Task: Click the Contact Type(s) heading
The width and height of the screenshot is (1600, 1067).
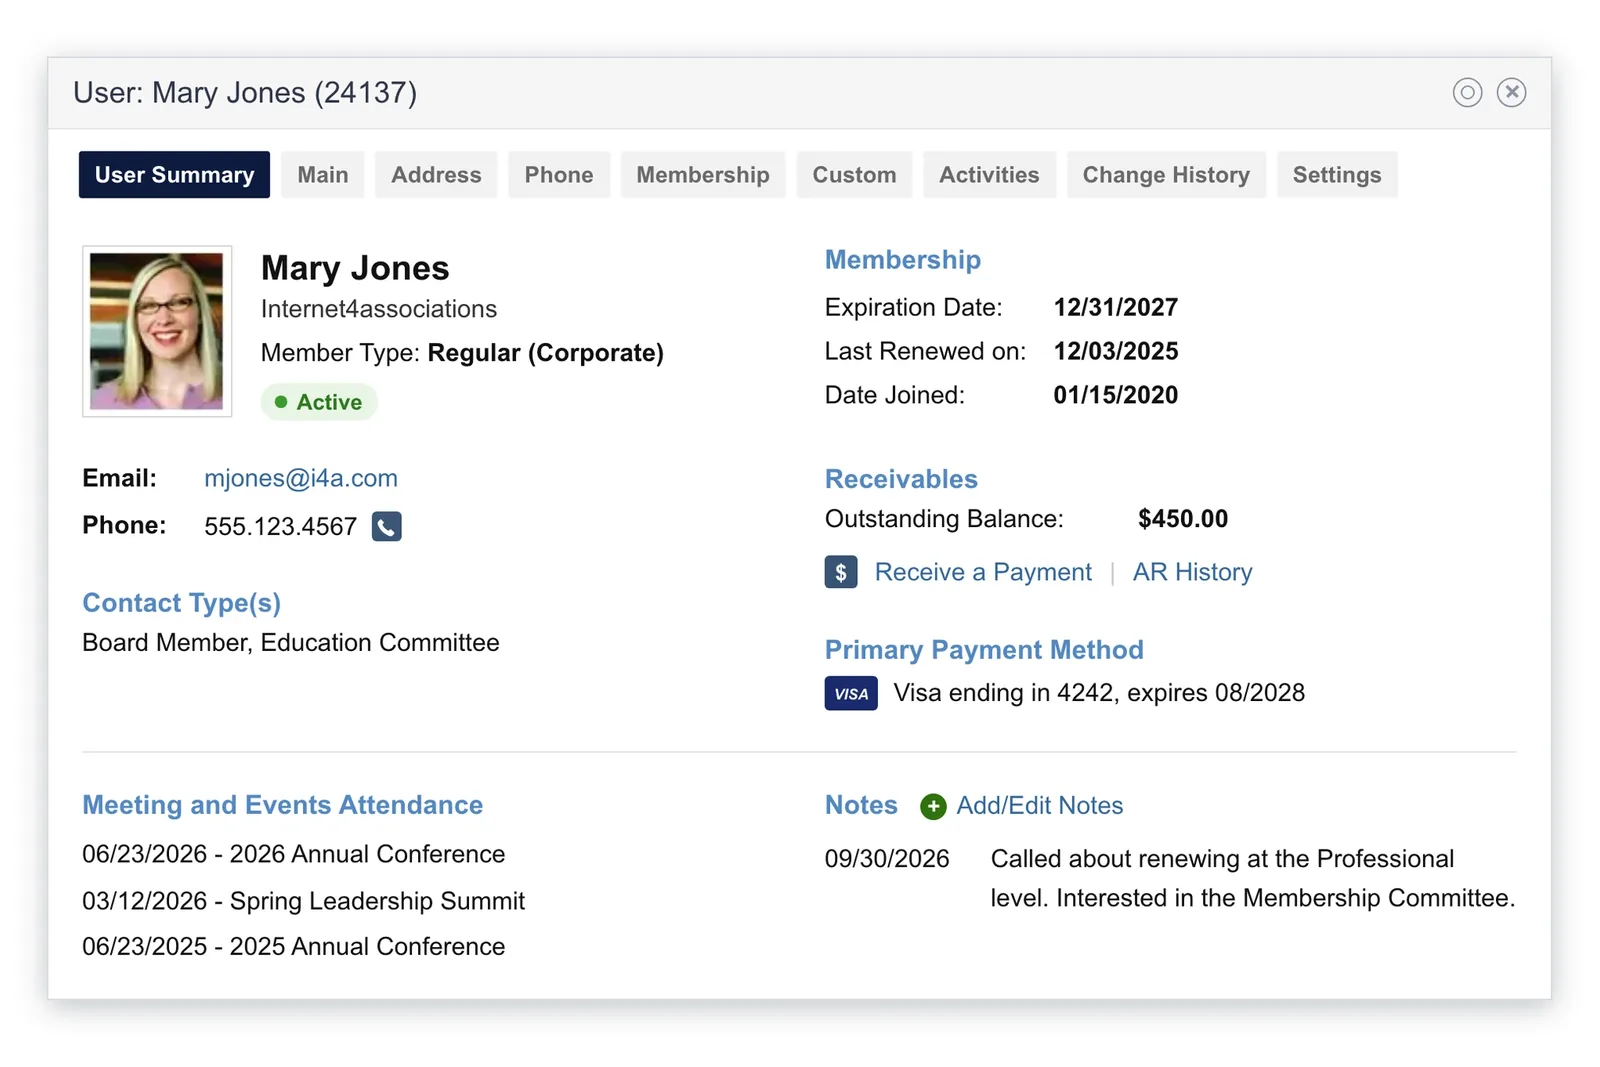Action: pyautogui.click(x=181, y=603)
